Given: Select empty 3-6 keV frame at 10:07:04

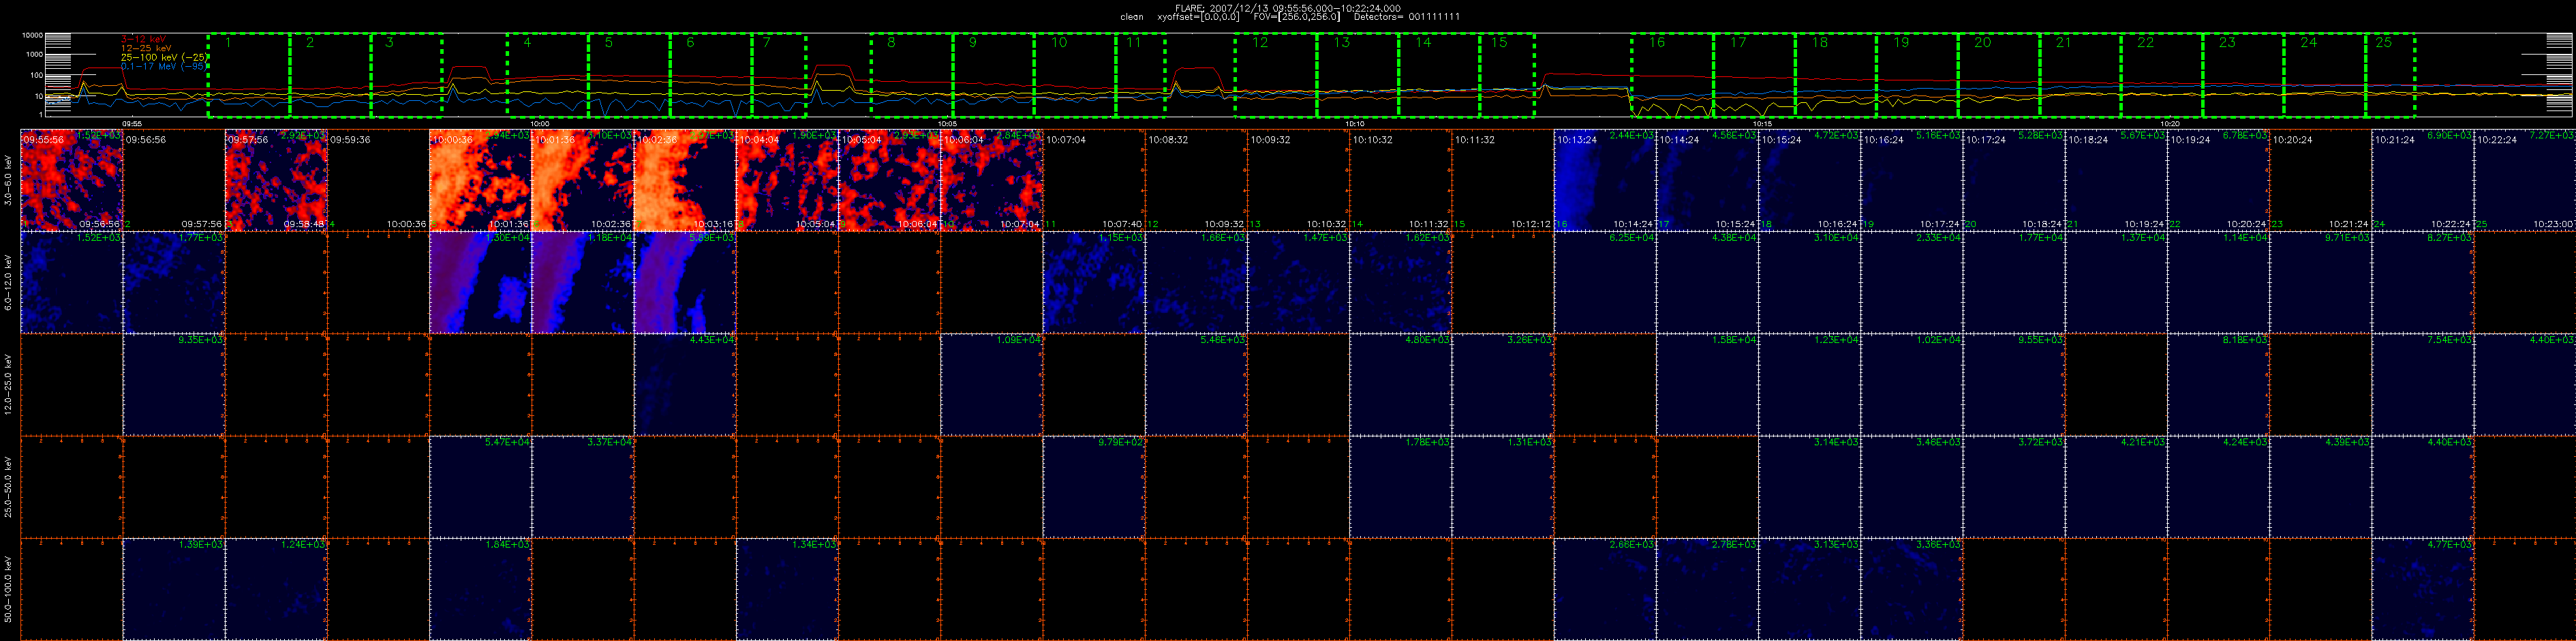Looking at the screenshot, I should [x=1094, y=180].
